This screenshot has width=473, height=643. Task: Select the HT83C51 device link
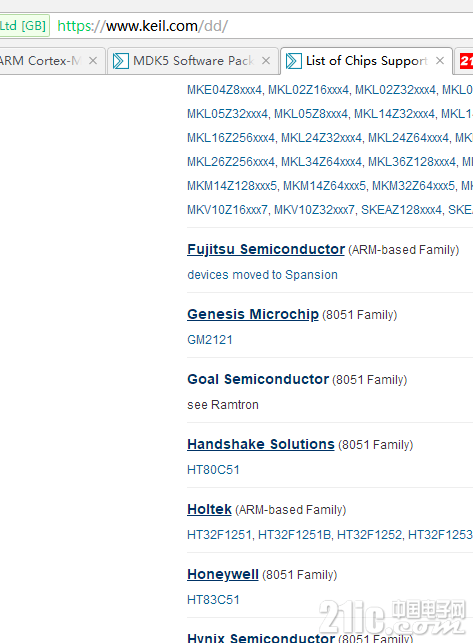click(x=213, y=600)
